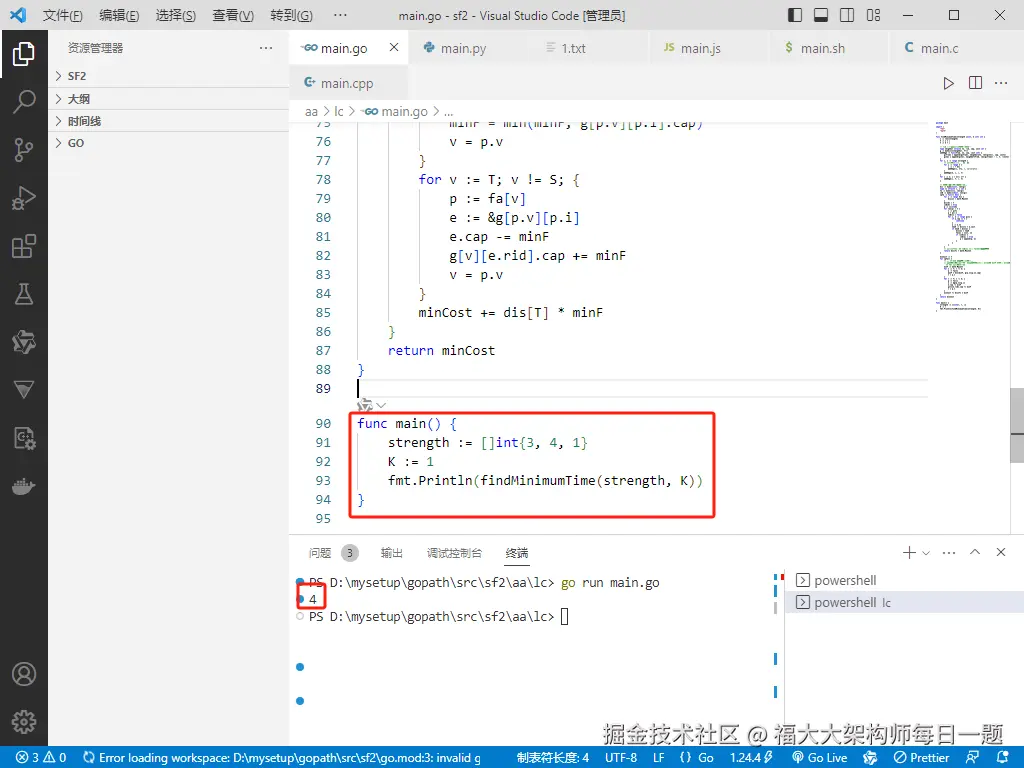Open the 文件(F) menu

click(x=62, y=15)
